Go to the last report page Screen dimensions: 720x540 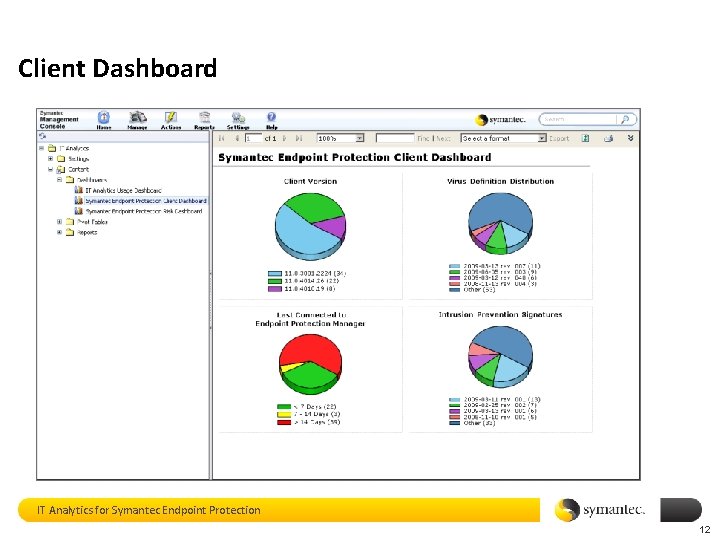299,138
